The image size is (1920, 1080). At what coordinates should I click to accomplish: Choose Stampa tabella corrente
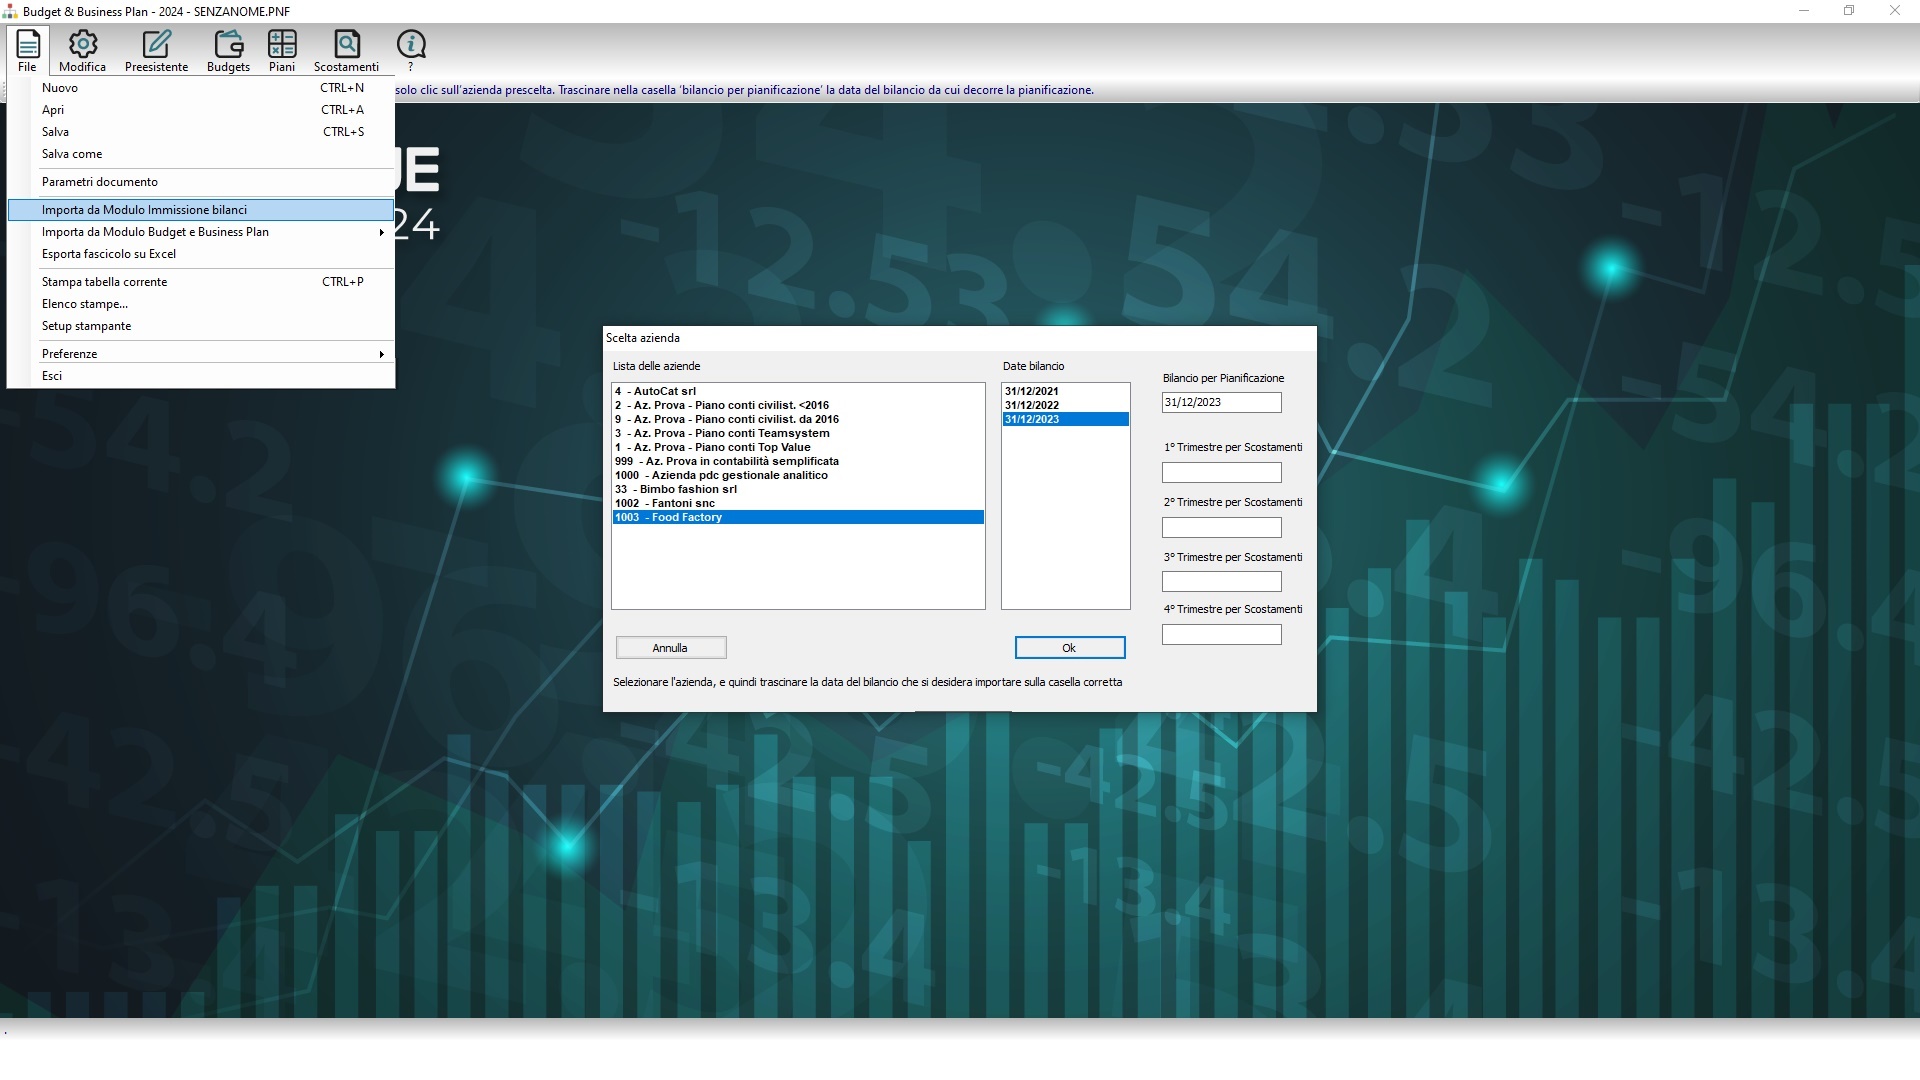coord(201,282)
